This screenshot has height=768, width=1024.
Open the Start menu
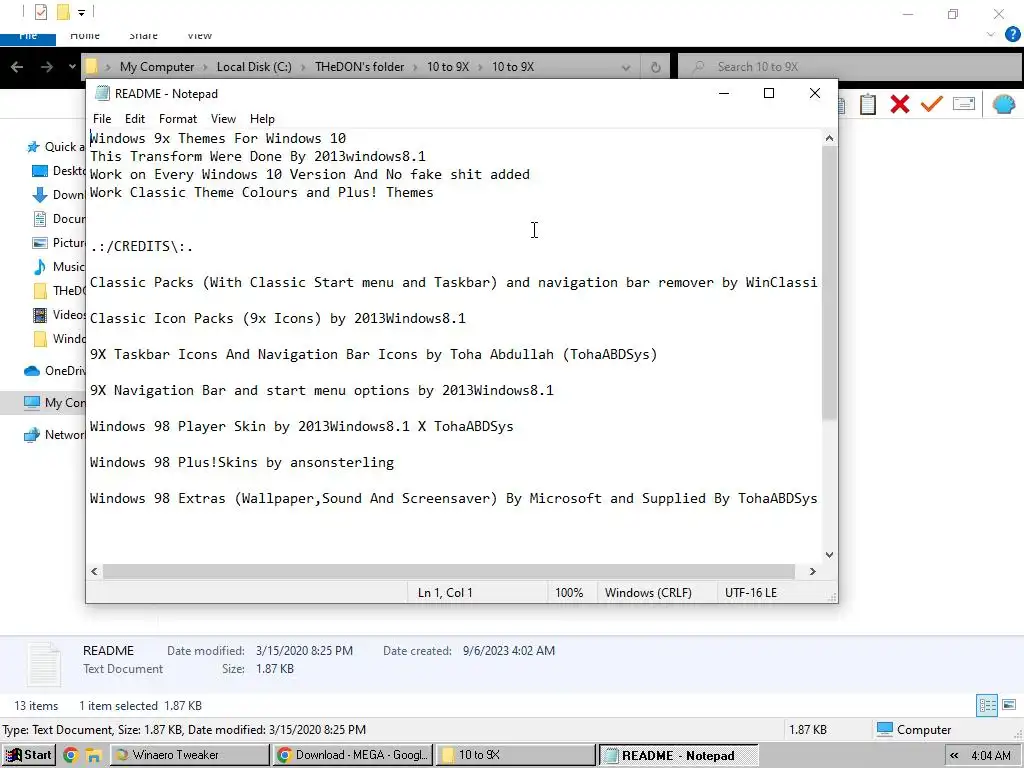point(28,755)
